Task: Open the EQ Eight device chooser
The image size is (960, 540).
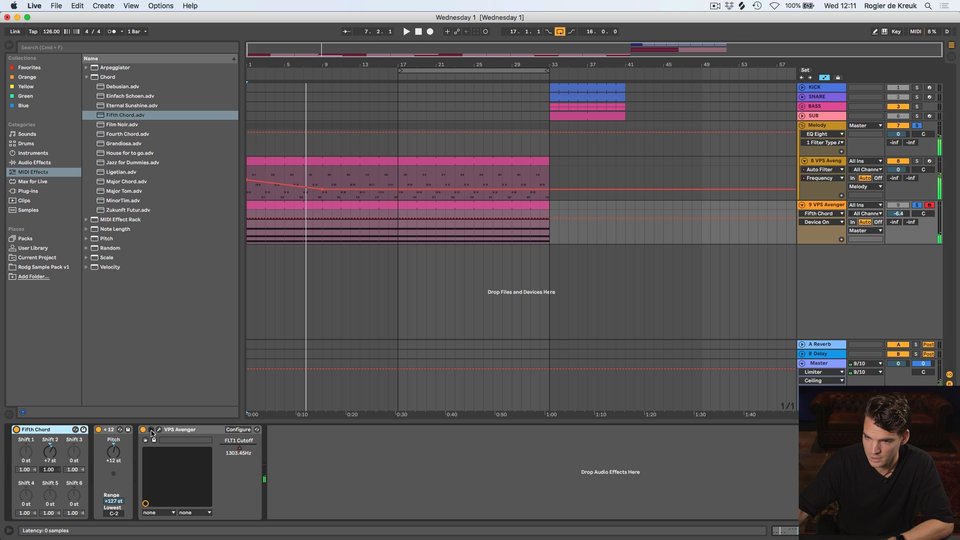Action: (823, 134)
